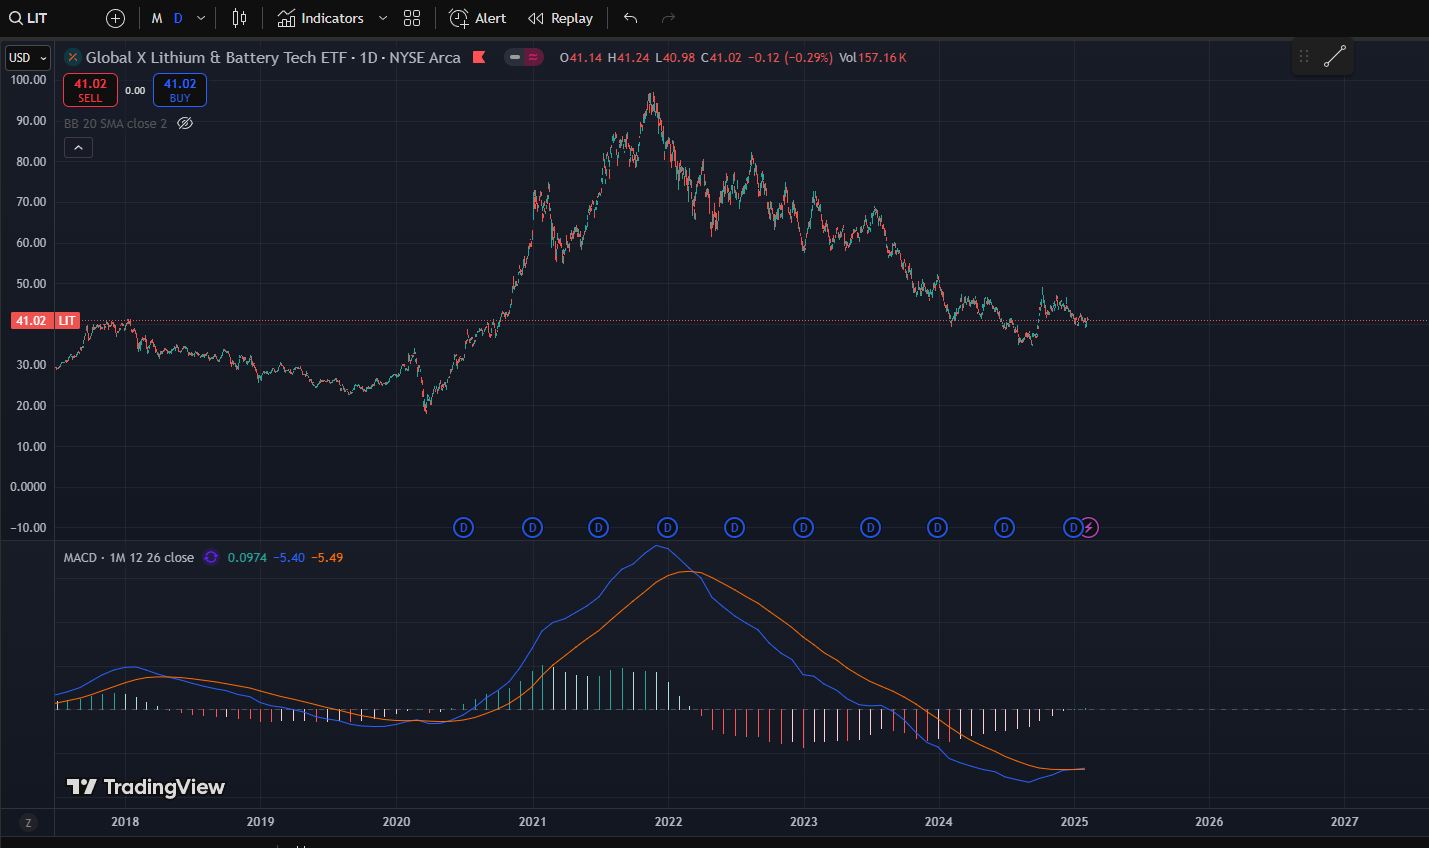Click the symbol logo beside Global X Lithium
This screenshot has width=1429, height=848.
click(x=73, y=57)
